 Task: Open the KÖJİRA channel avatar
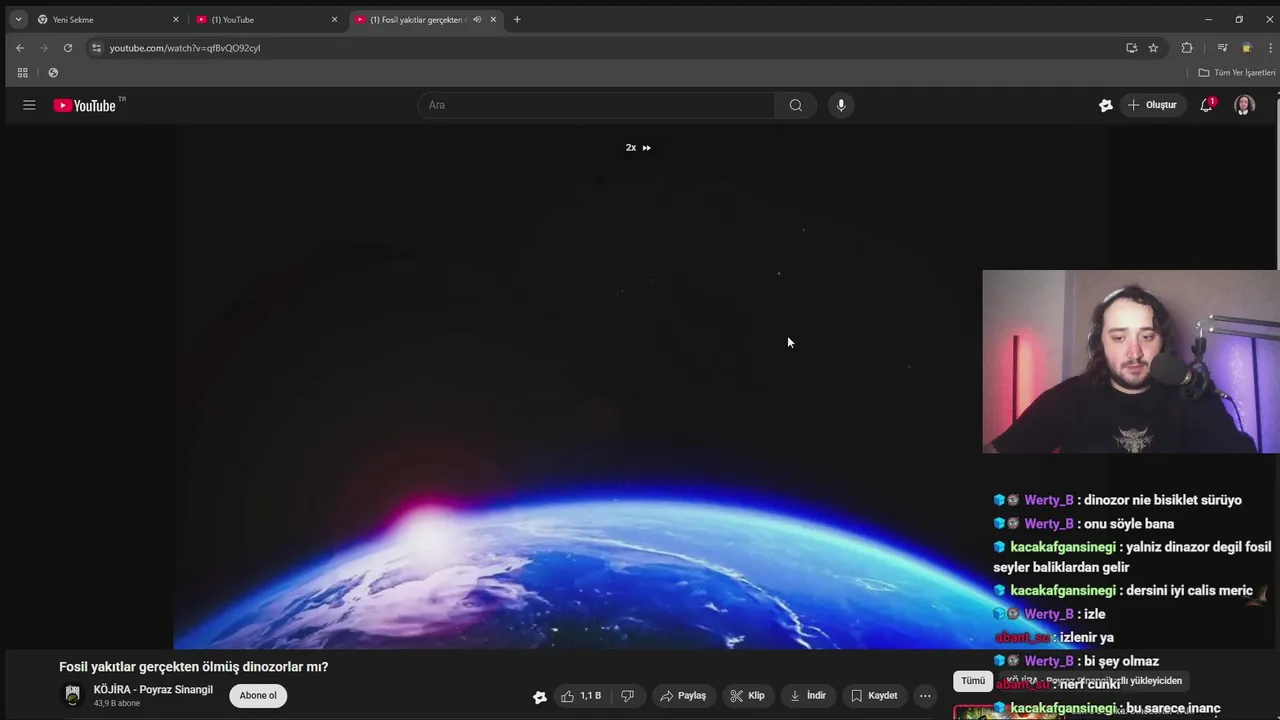72,696
